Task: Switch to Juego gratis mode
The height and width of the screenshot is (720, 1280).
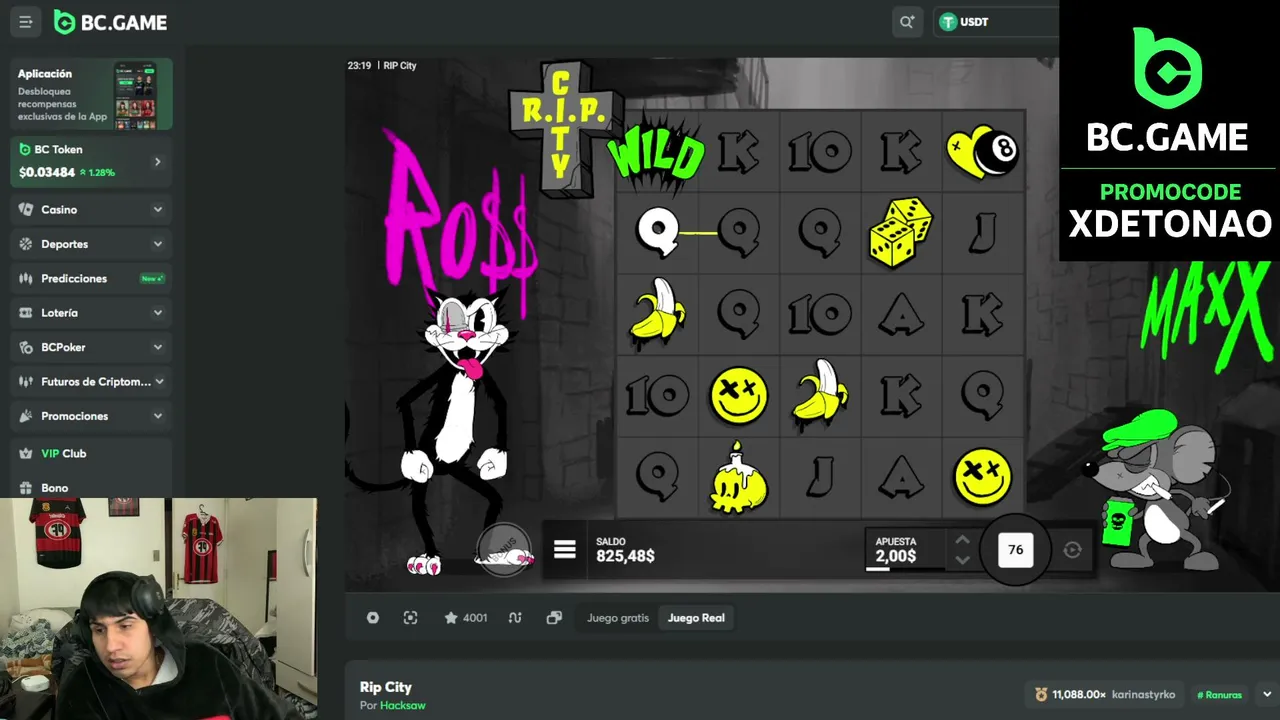Action: [618, 618]
